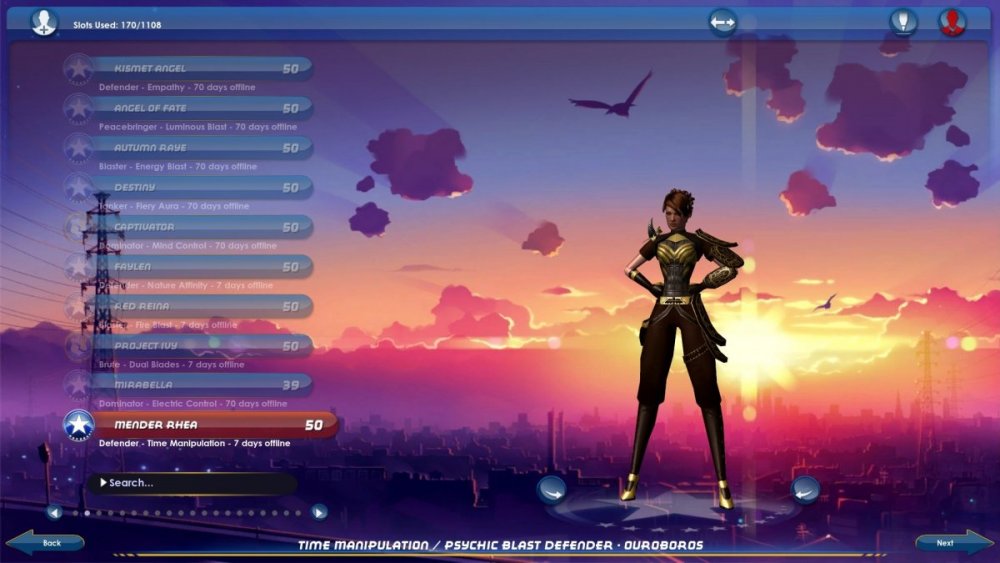This screenshot has width=1000, height=563.
Task: Open the lightbulb hints icon
Action: 903,22
